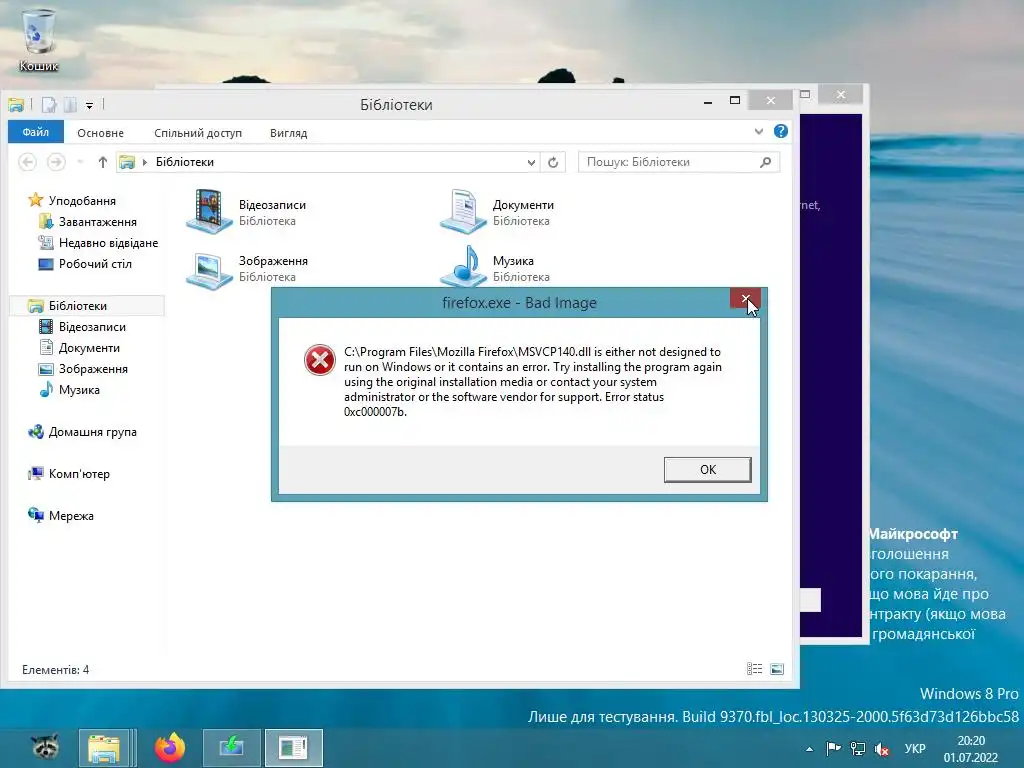Click the red error icon in dialog
Screen dimensions: 1024x768
(319, 360)
